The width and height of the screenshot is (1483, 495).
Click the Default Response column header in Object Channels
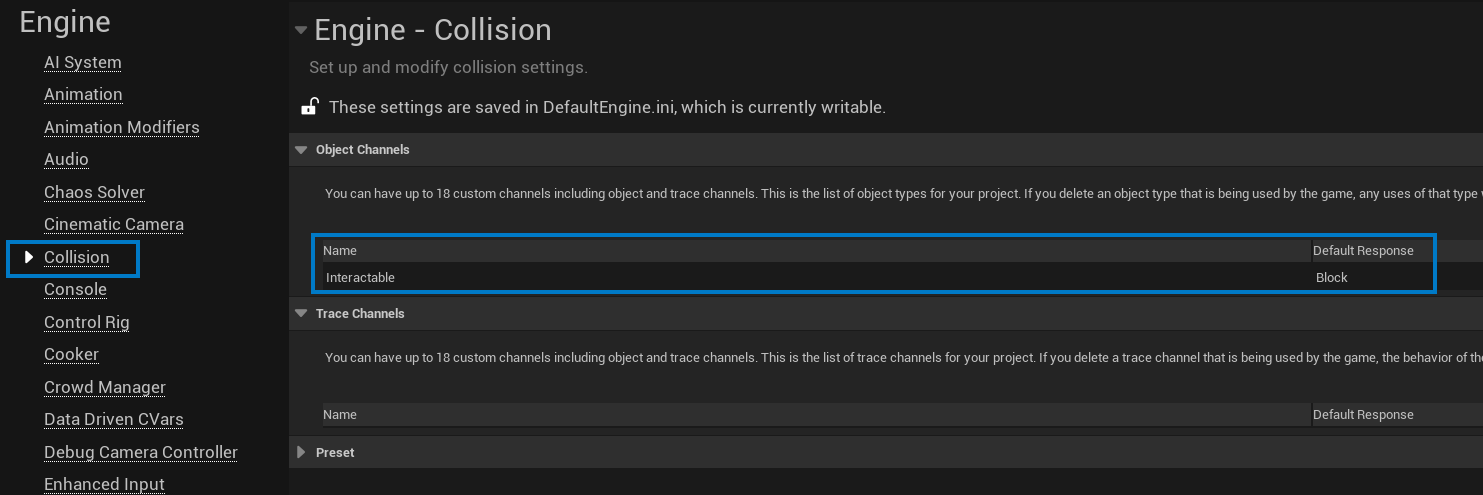1363,250
